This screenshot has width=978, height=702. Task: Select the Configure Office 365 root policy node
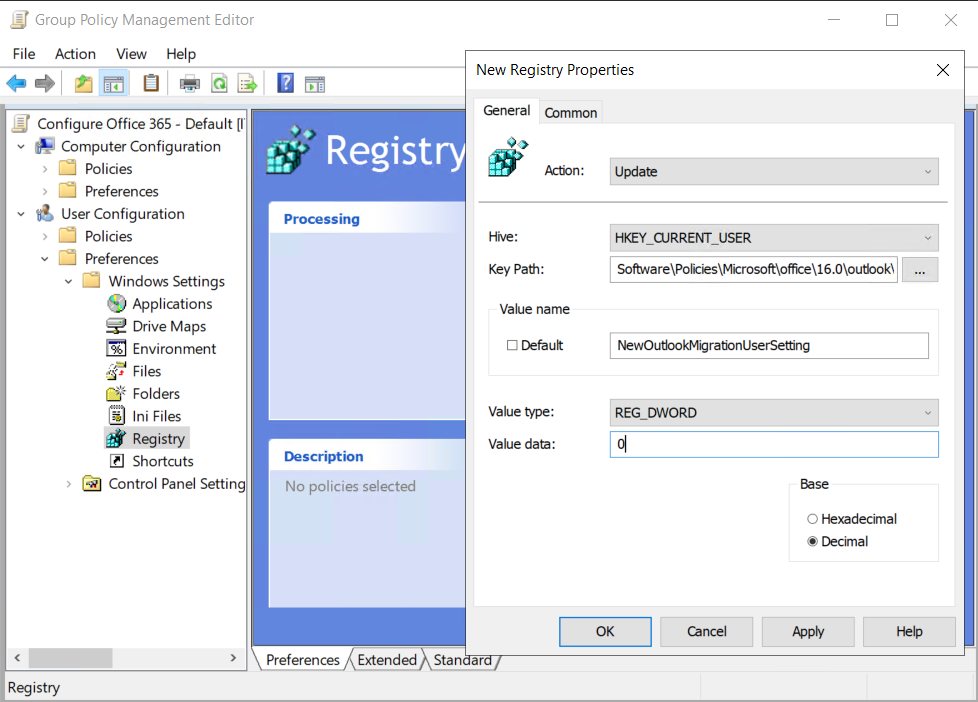141,124
